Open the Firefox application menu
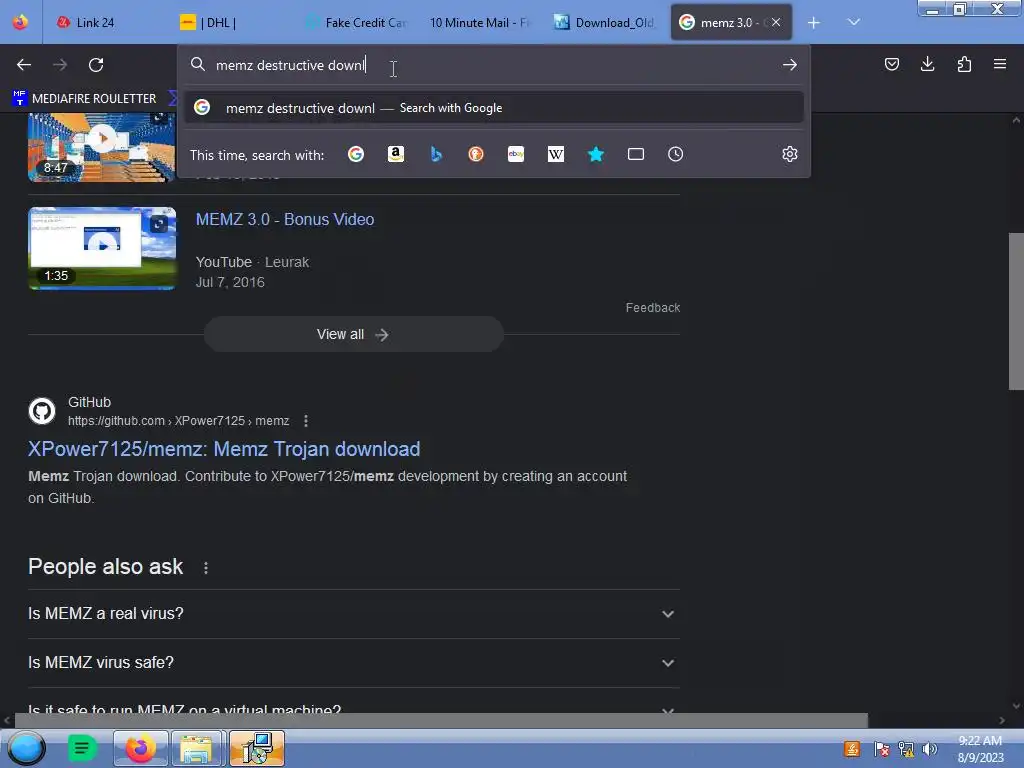1024x768 pixels. (x=999, y=64)
